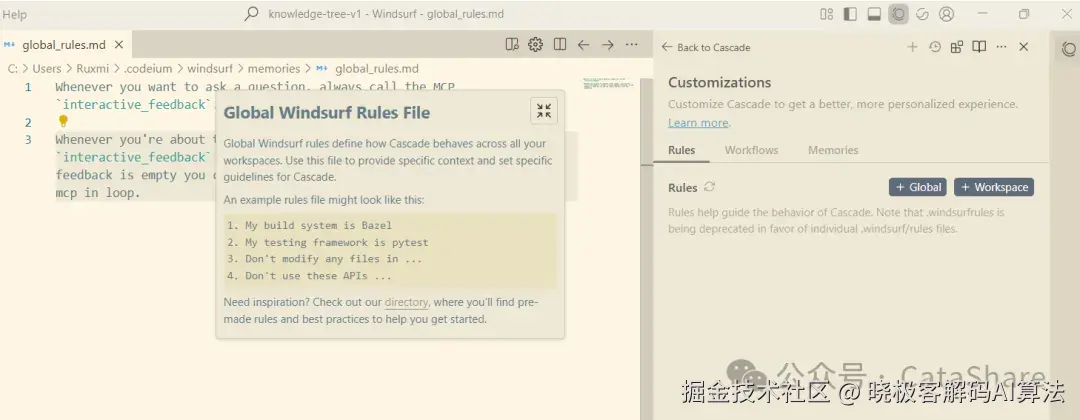Viewport: 1080px width, 420px height.
Task: Select the global_rules.md editor tab
Action: [65, 45]
